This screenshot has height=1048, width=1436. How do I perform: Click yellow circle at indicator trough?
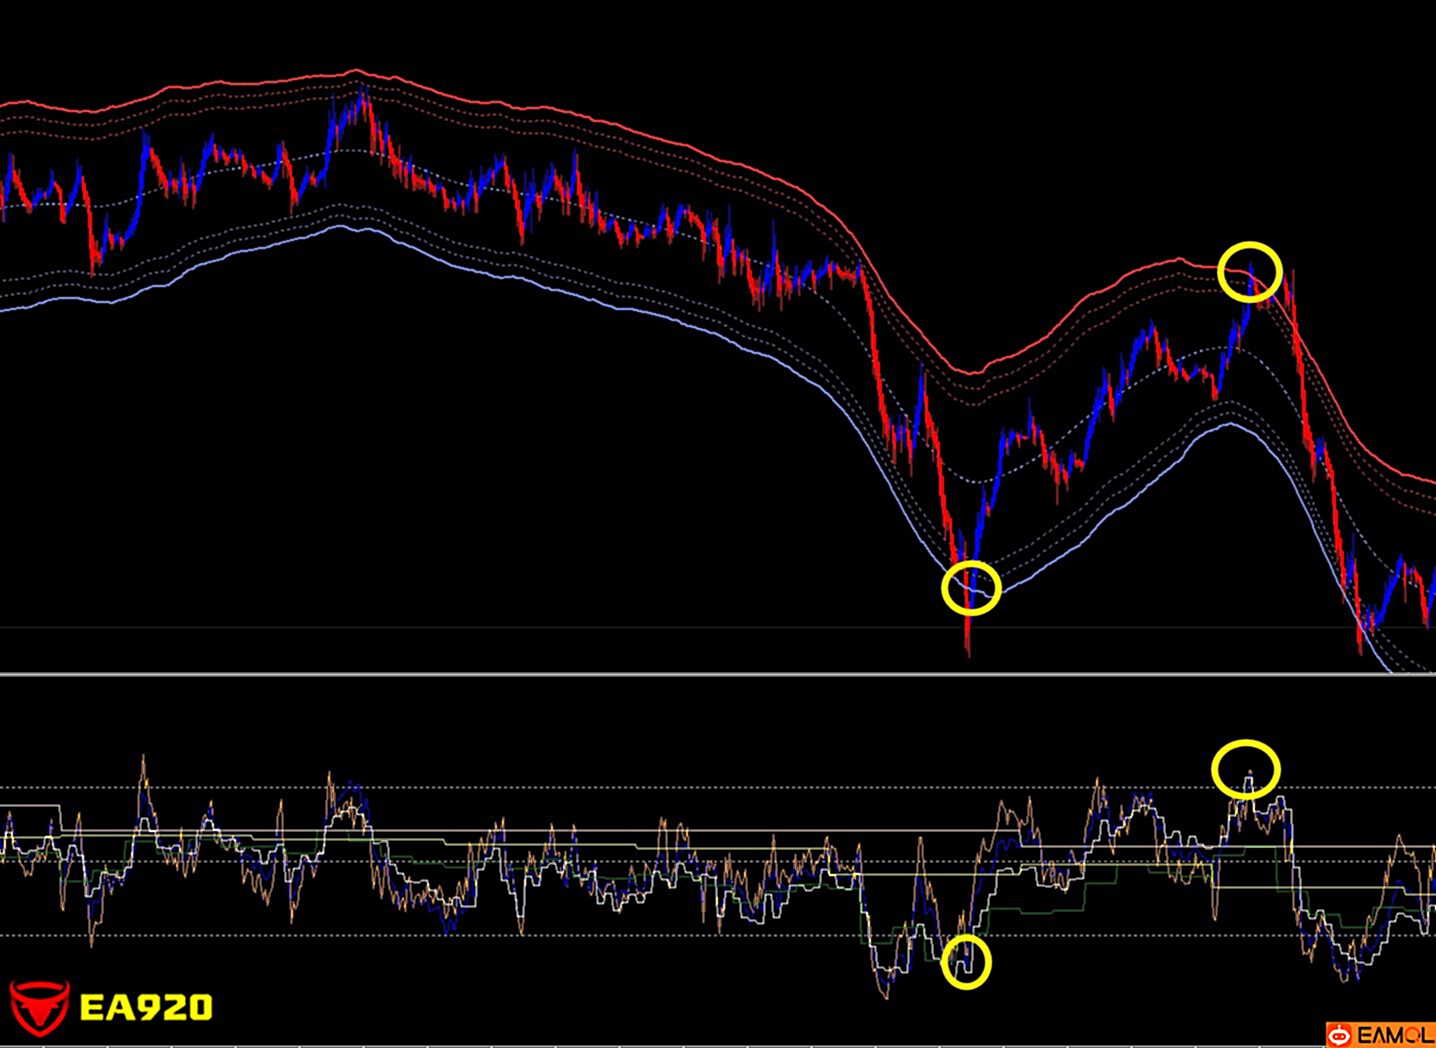coord(966,961)
